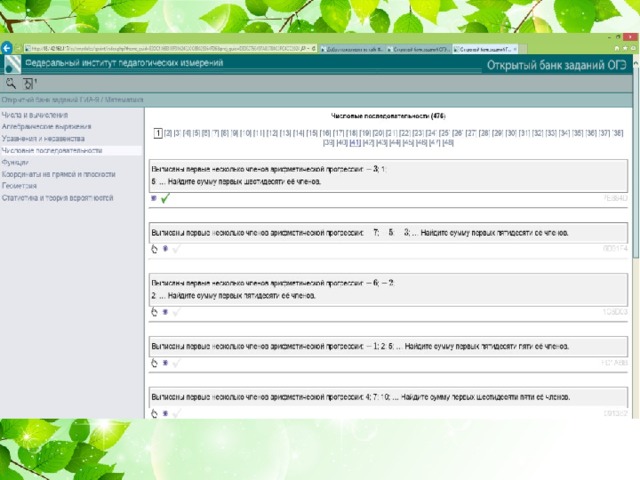Screen dimensions: 640x480
Task: Click the blue dot icon under the −3; 1; 5 task
Action: (154, 198)
